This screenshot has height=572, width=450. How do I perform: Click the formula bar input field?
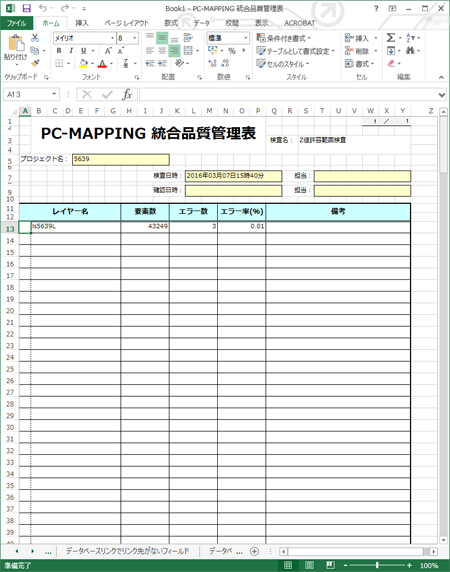point(288,94)
